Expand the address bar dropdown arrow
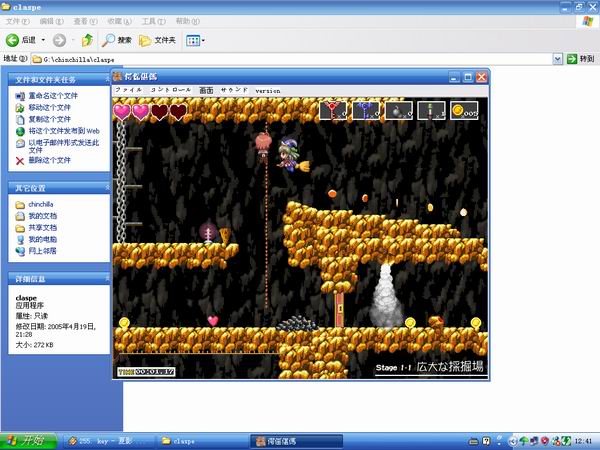 pyautogui.click(x=558, y=59)
